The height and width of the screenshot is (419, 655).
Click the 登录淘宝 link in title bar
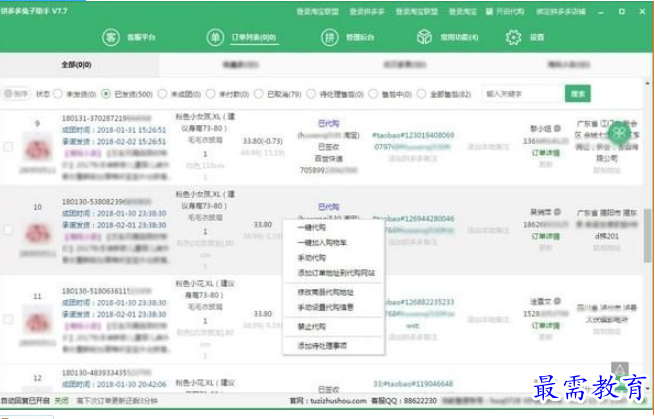pyautogui.click(x=462, y=11)
